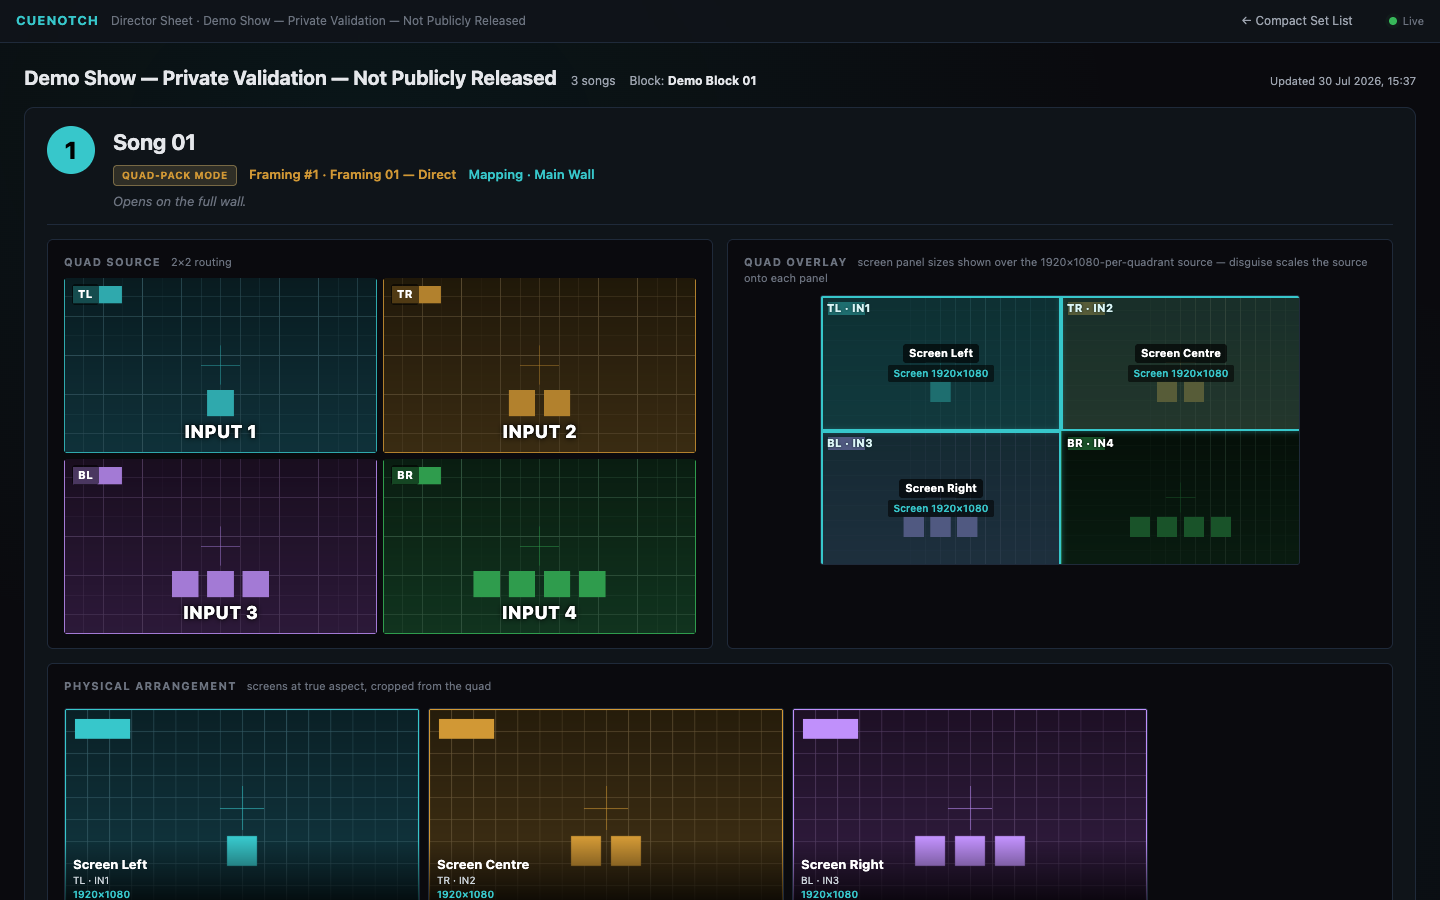The image size is (1440, 900).
Task: Click the green Live status indicator
Action: pyautogui.click(x=1406, y=21)
